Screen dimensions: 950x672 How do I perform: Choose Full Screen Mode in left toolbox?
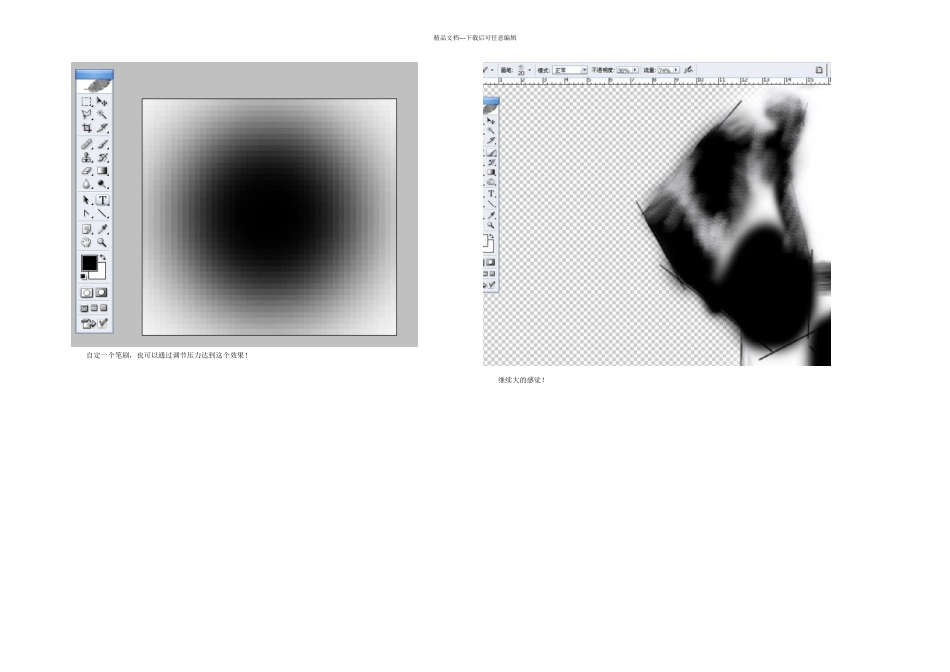coord(104,308)
